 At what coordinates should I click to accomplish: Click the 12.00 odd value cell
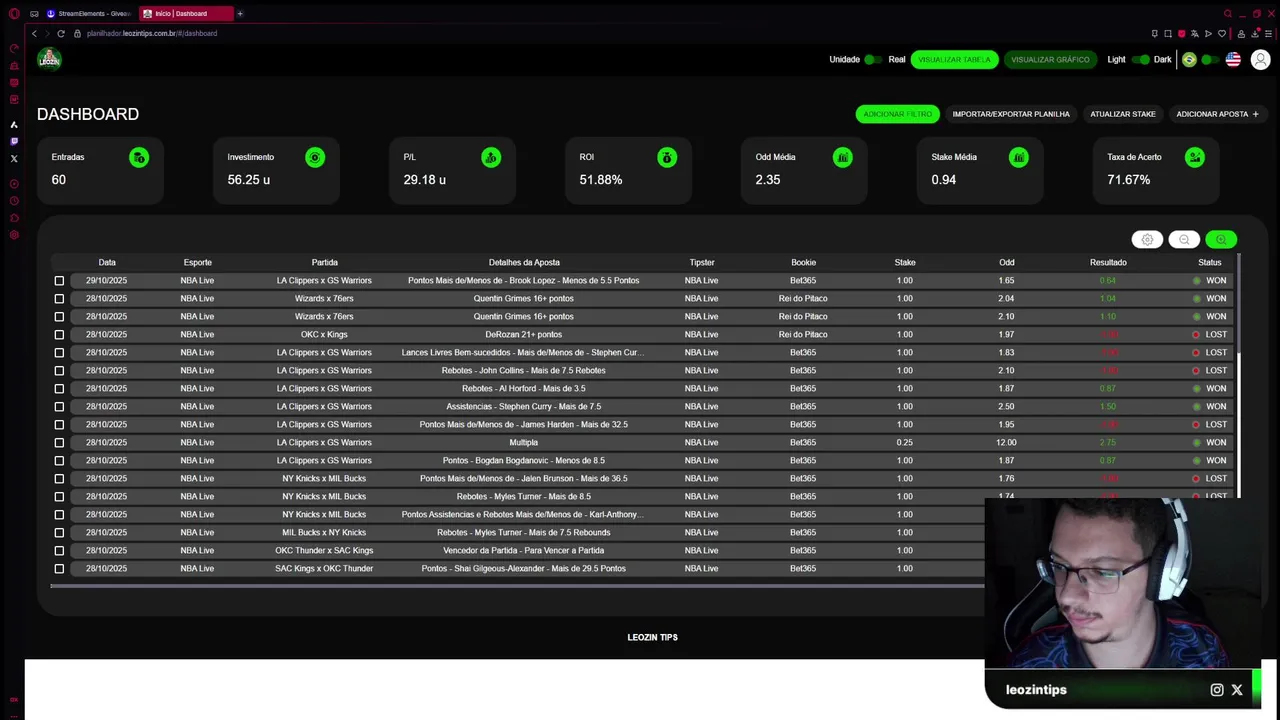pyautogui.click(x=1006, y=443)
